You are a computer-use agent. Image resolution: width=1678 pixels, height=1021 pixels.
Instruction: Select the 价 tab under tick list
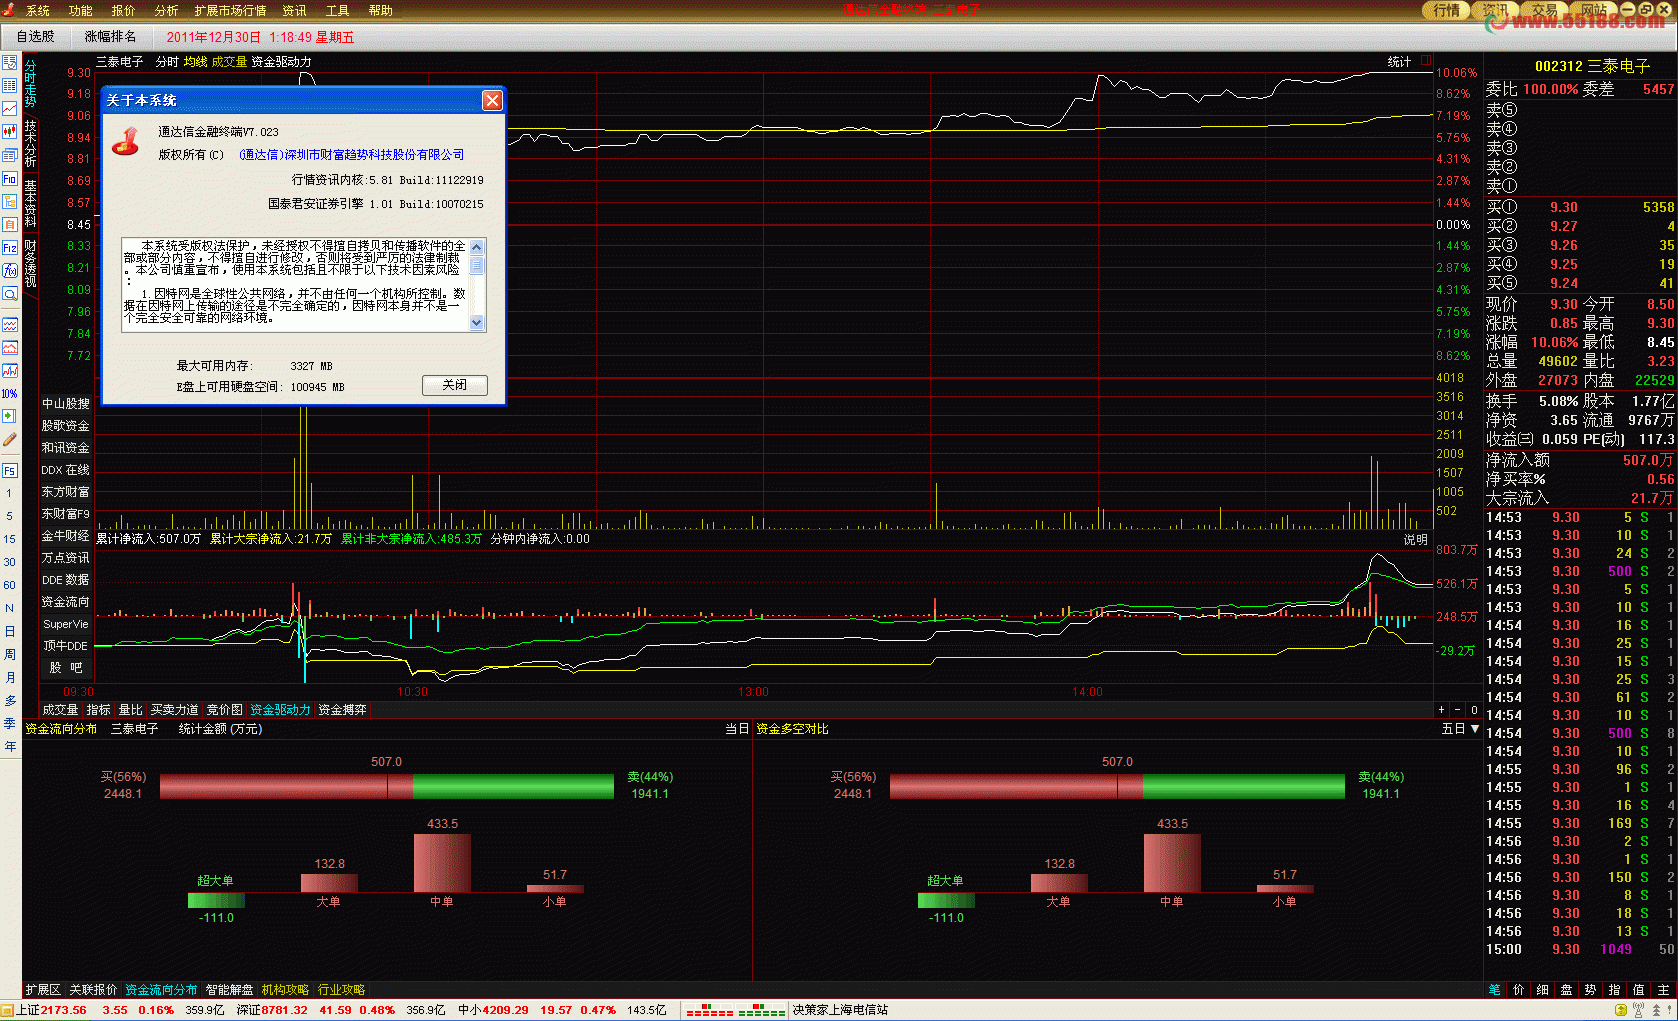pos(1518,990)
